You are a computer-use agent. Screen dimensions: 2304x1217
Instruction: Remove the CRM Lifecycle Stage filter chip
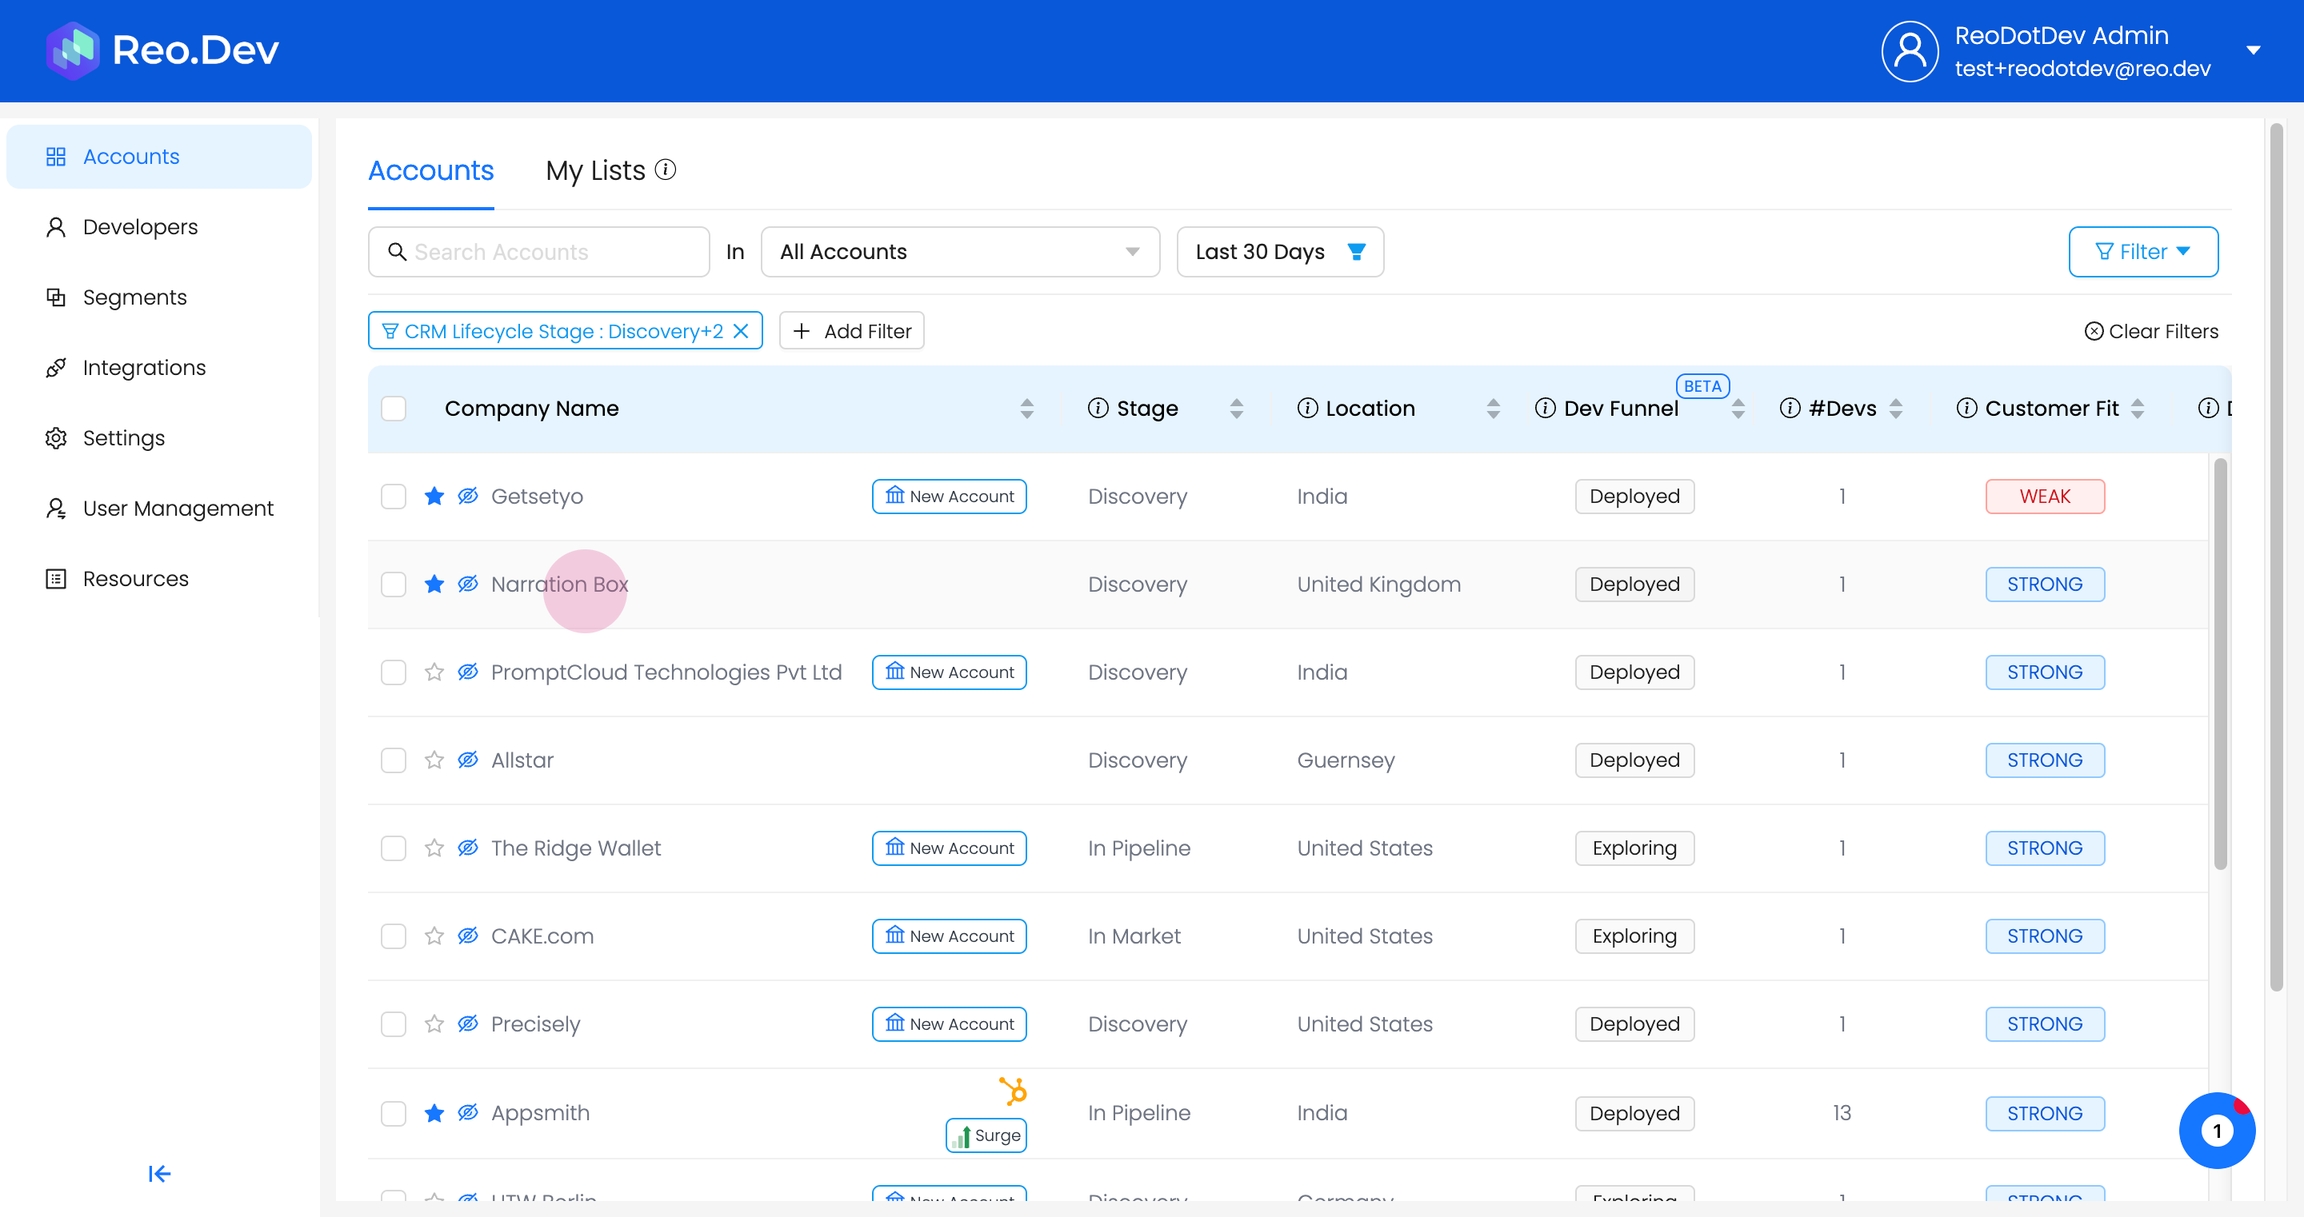click(x=741, y=331)
